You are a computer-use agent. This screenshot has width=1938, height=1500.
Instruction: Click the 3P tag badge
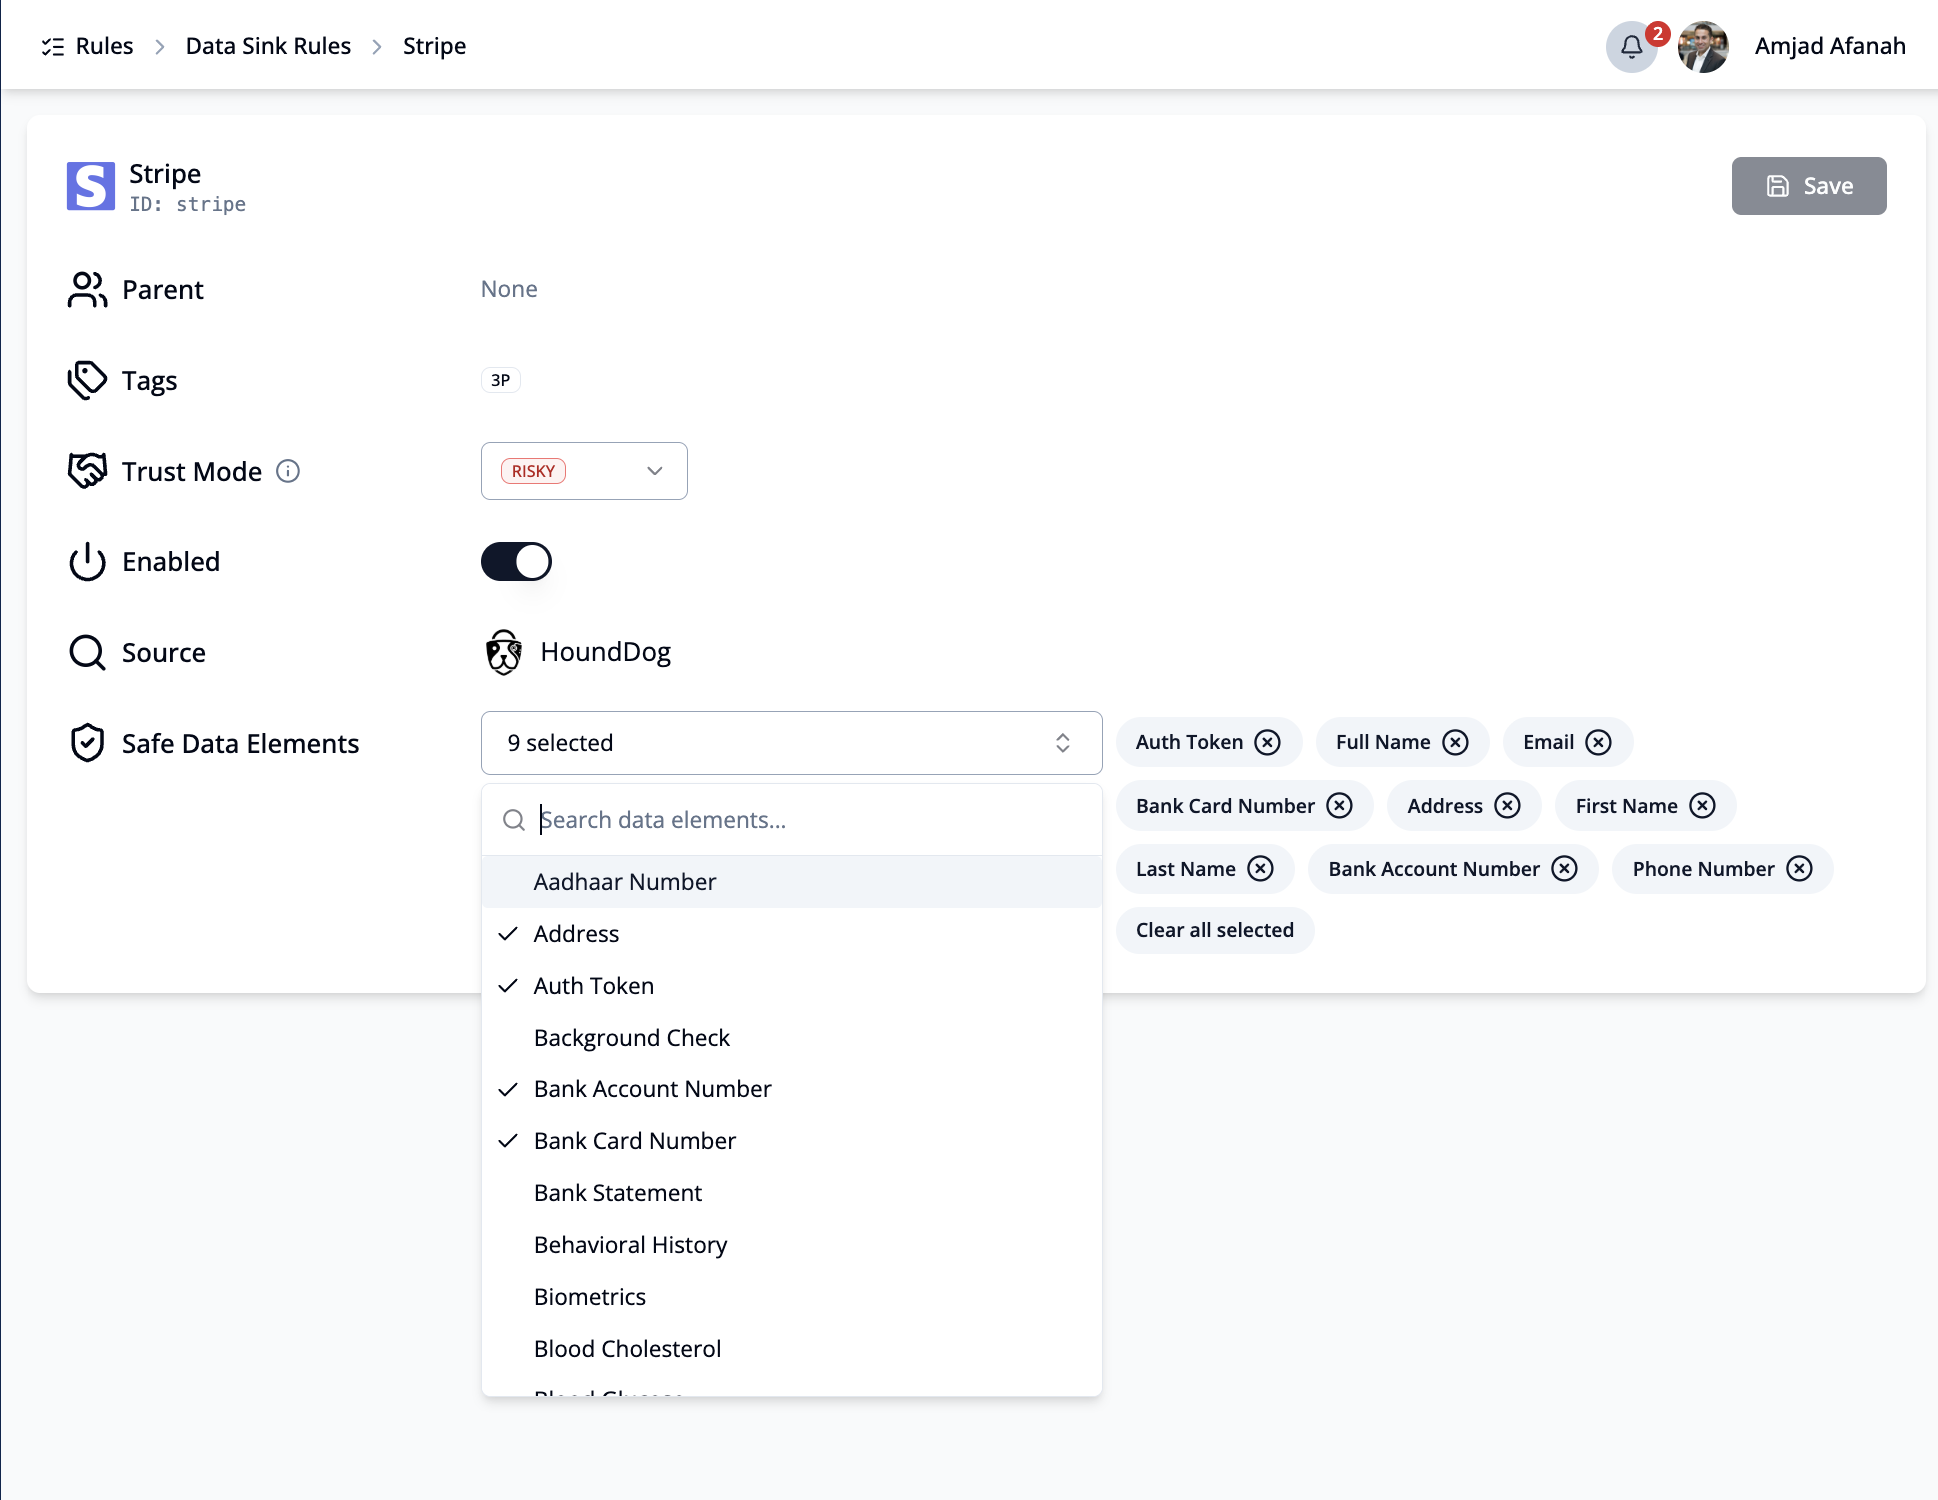[501, 380]
